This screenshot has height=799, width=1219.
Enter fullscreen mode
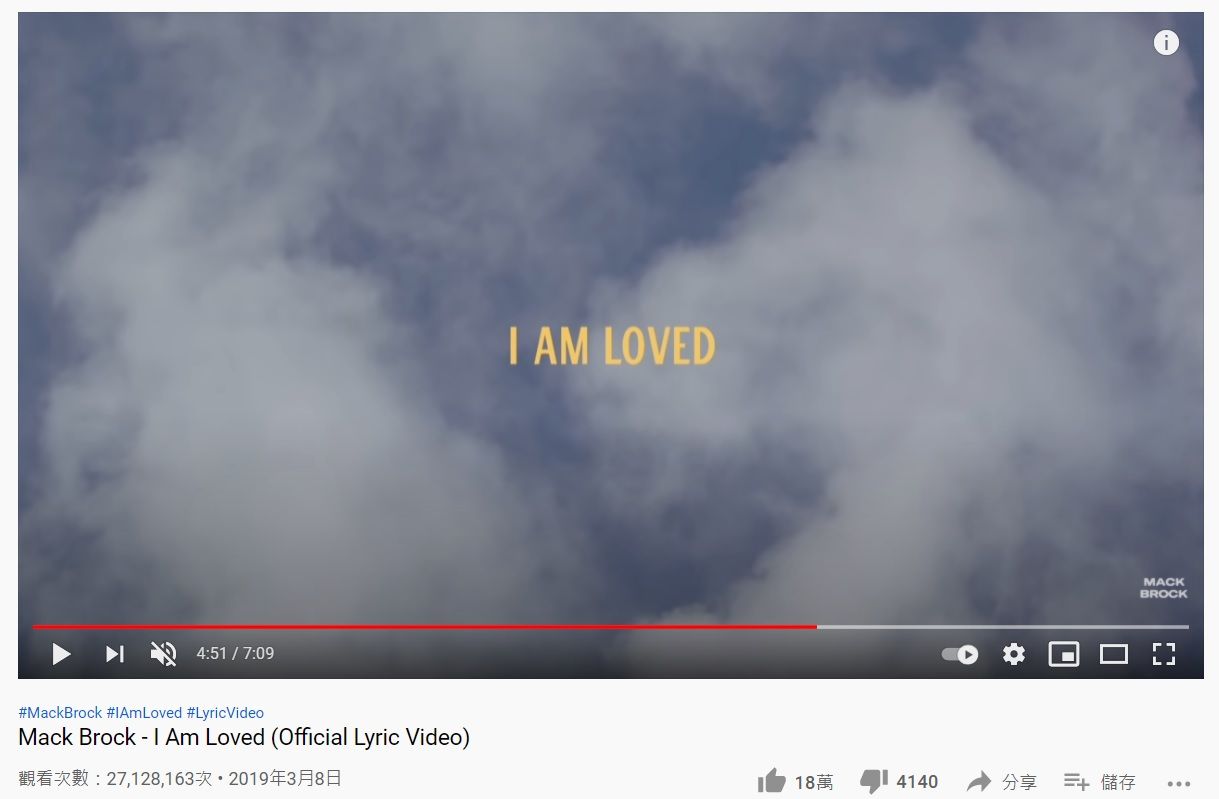point(1163,654)
